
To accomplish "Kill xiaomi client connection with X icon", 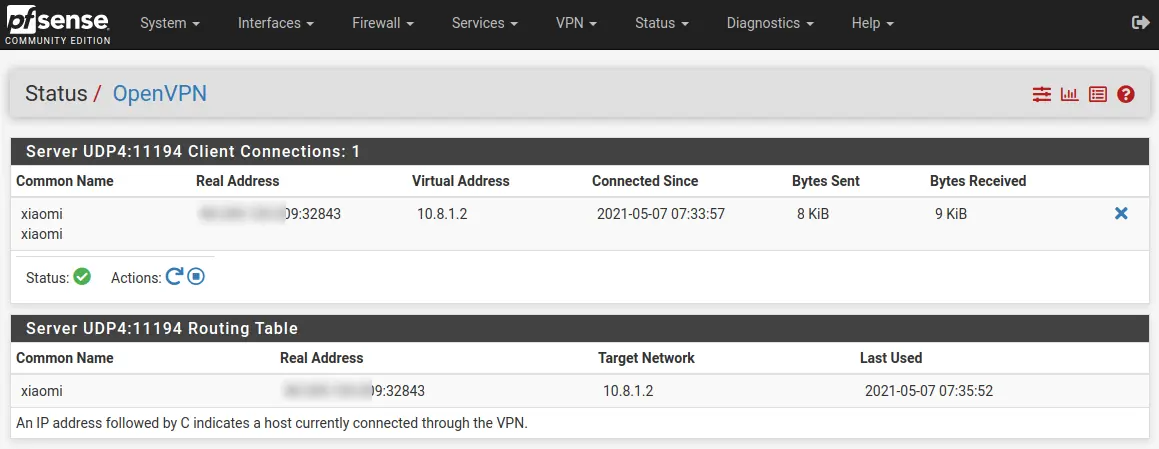I will click(1121, 214).
